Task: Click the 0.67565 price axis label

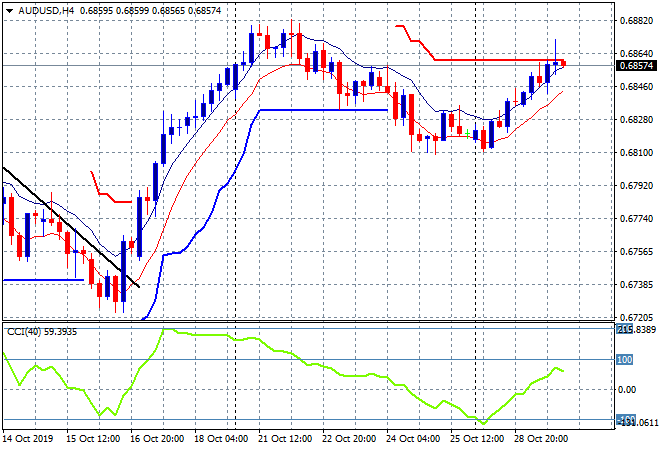Action: 636,252
